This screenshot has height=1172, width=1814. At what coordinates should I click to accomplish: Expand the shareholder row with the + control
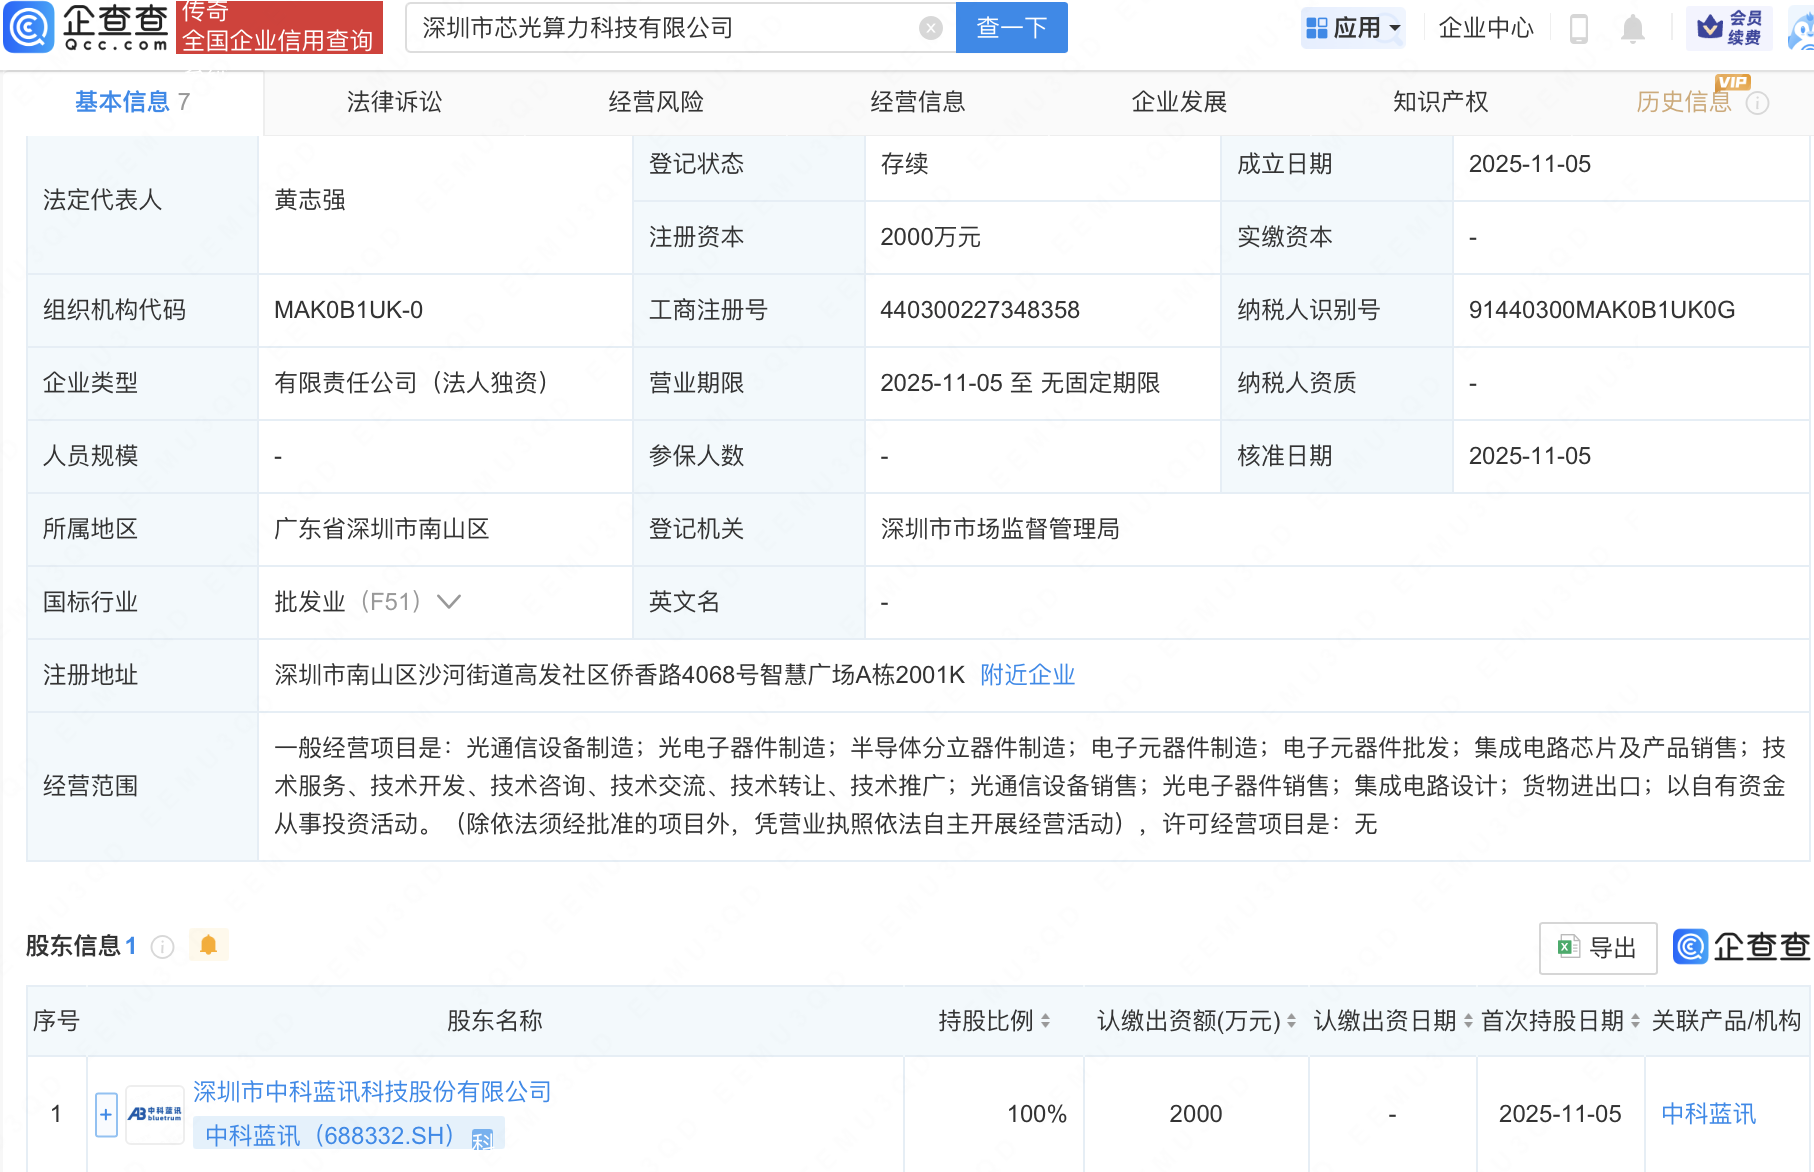pyautogui.click(x=105, y=1113)
